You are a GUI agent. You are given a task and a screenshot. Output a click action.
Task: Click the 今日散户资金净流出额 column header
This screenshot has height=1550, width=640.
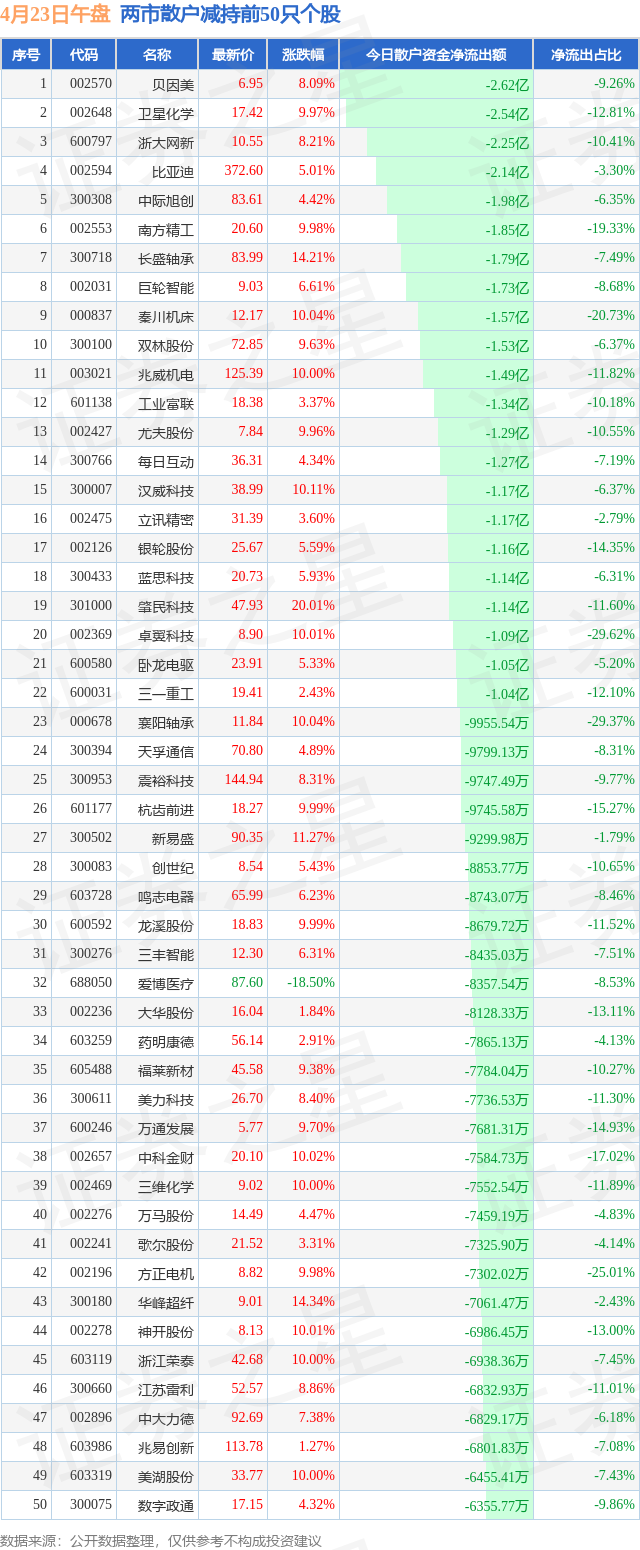[x=436, y=55]
